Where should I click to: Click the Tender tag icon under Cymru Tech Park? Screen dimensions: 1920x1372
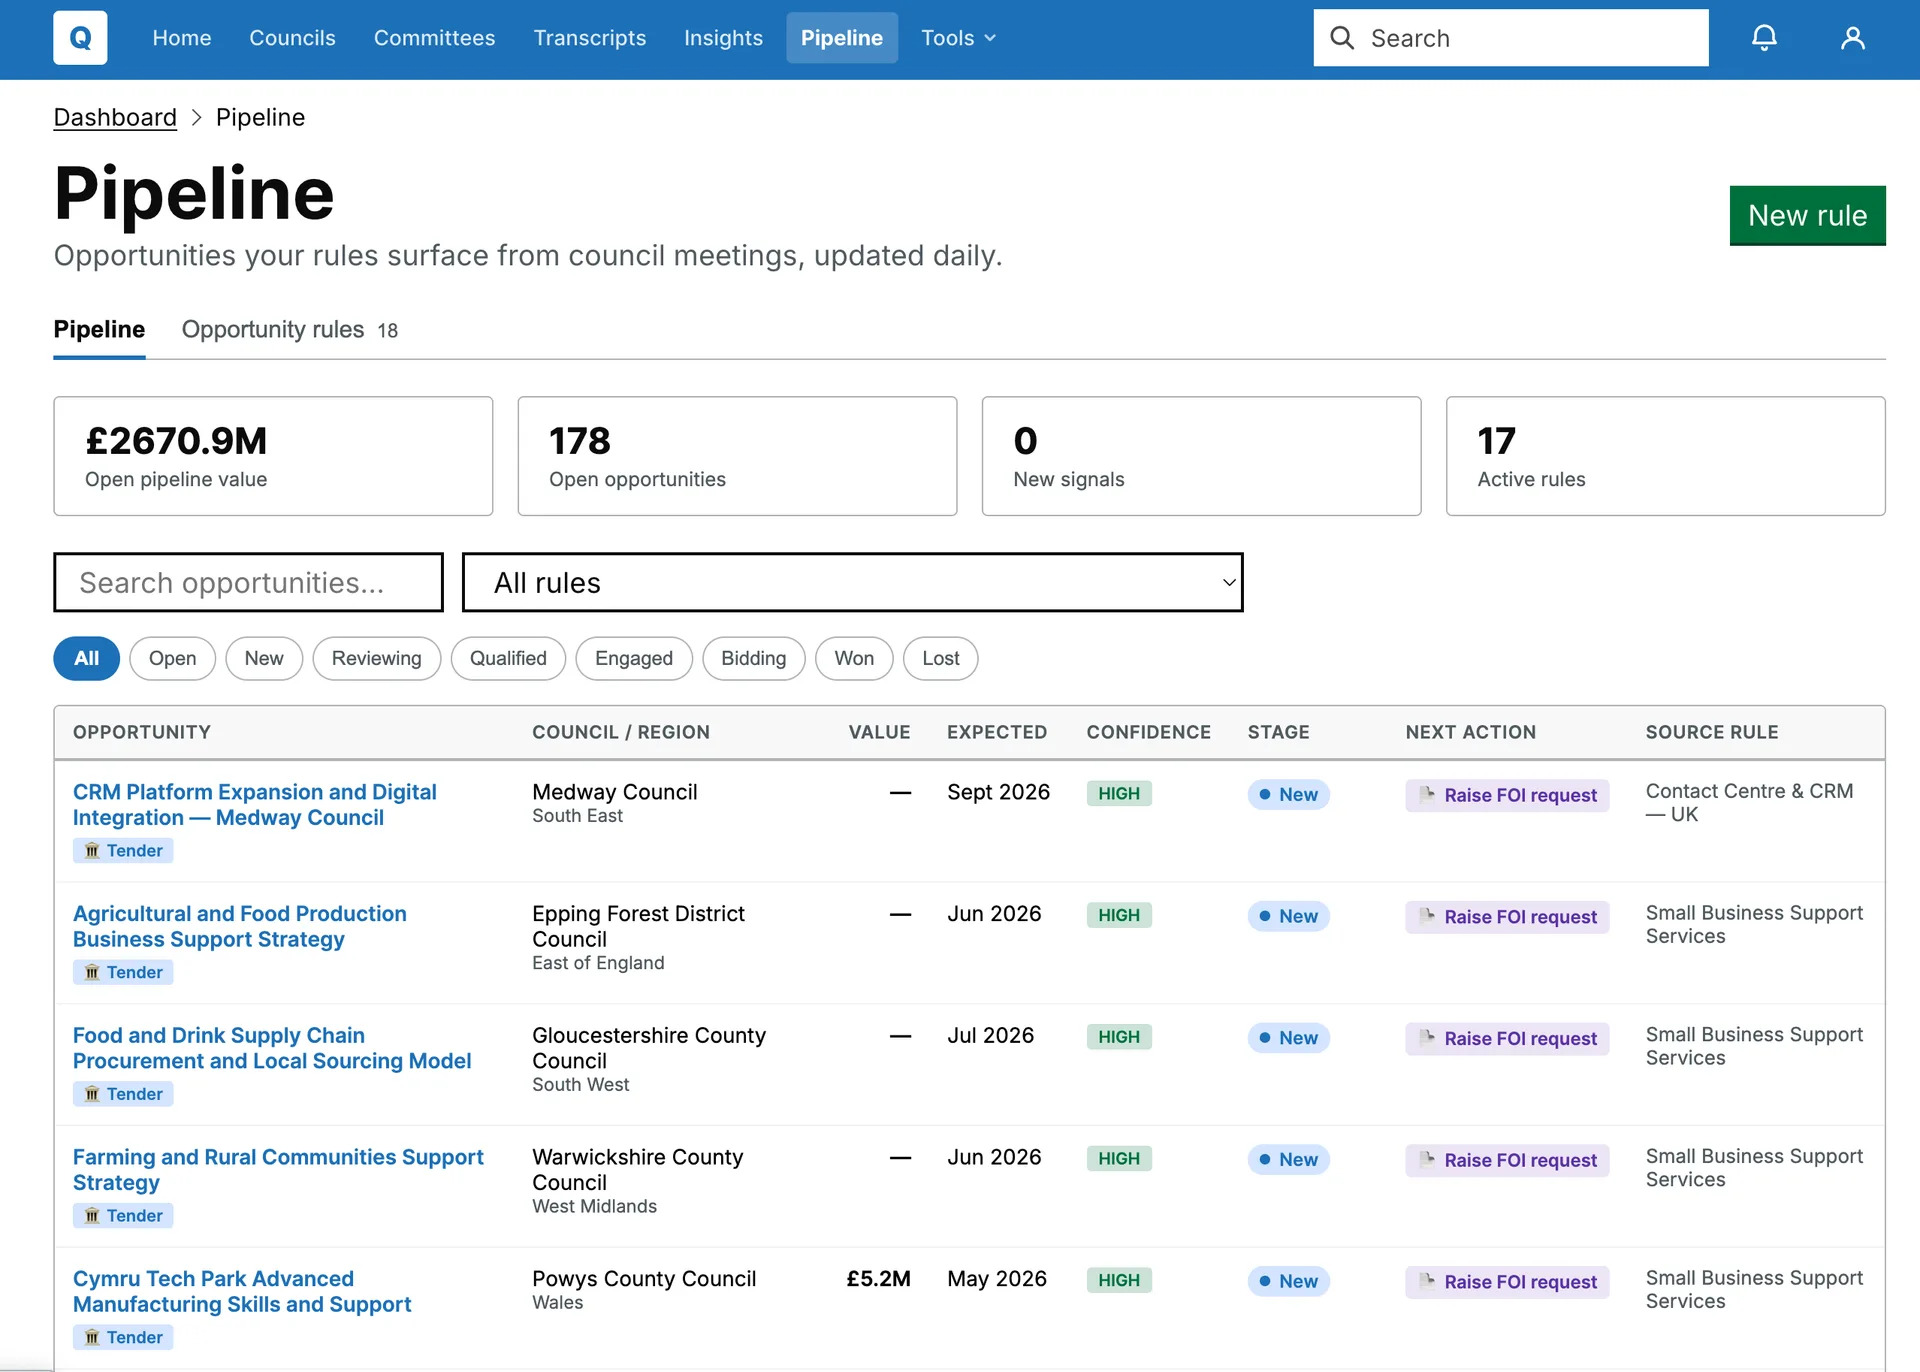[92, 1338]
